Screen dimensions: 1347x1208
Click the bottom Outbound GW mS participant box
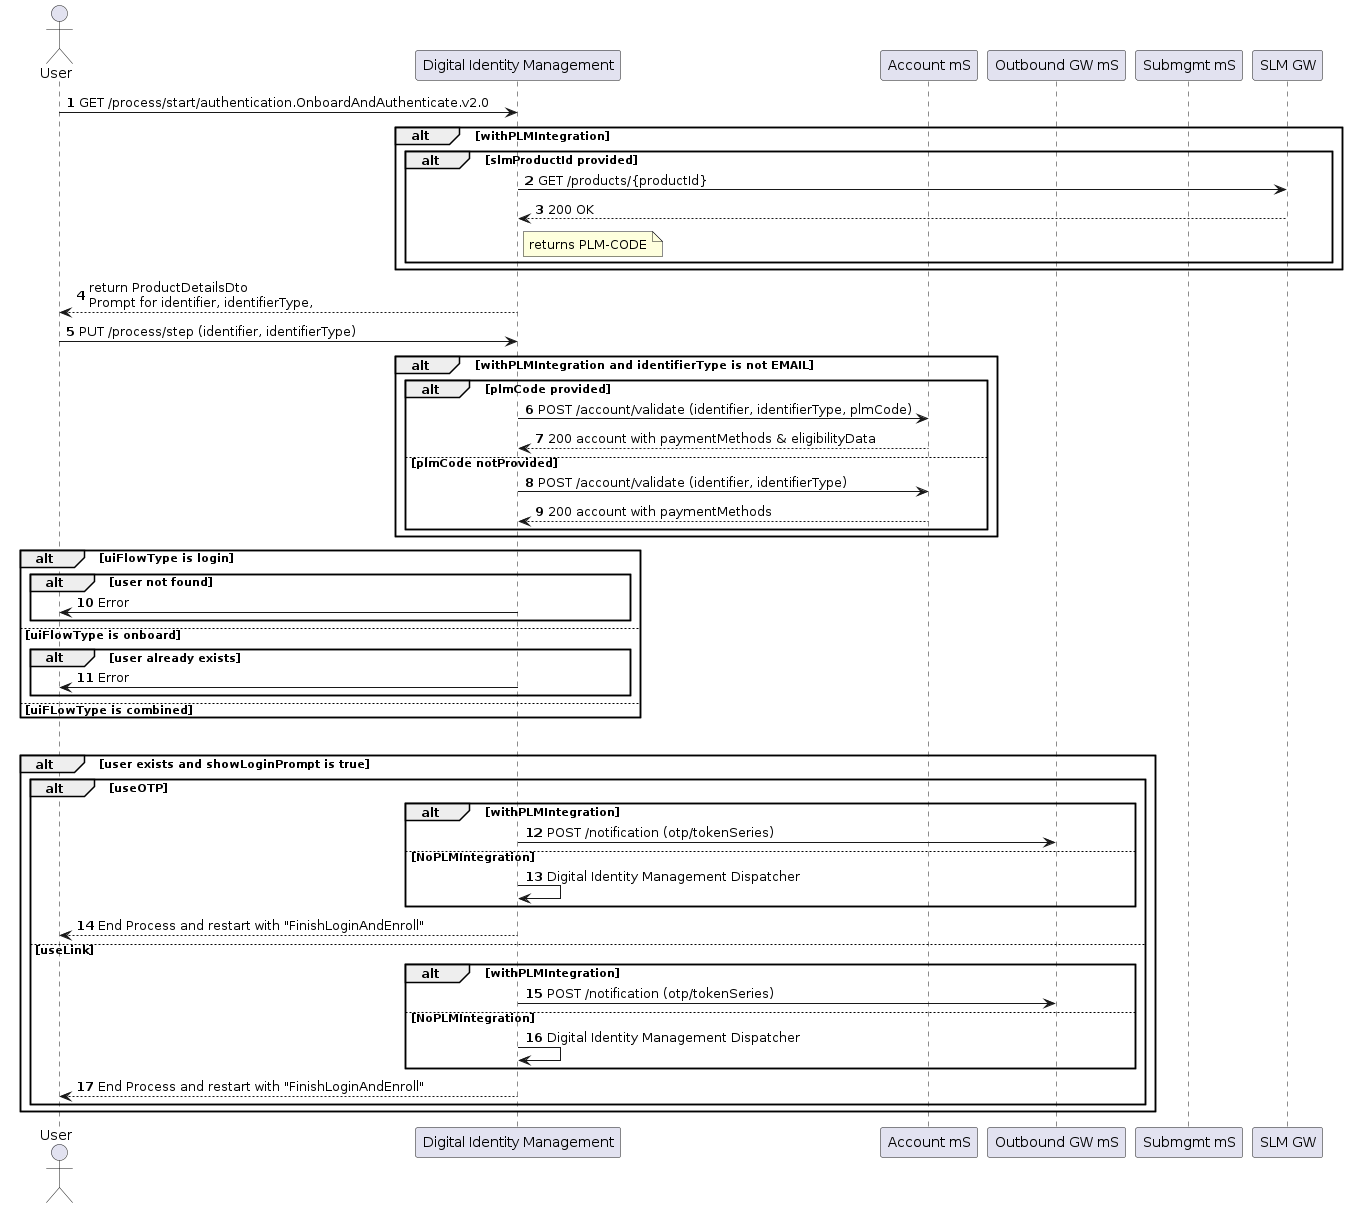(x=1056, y=1142)
